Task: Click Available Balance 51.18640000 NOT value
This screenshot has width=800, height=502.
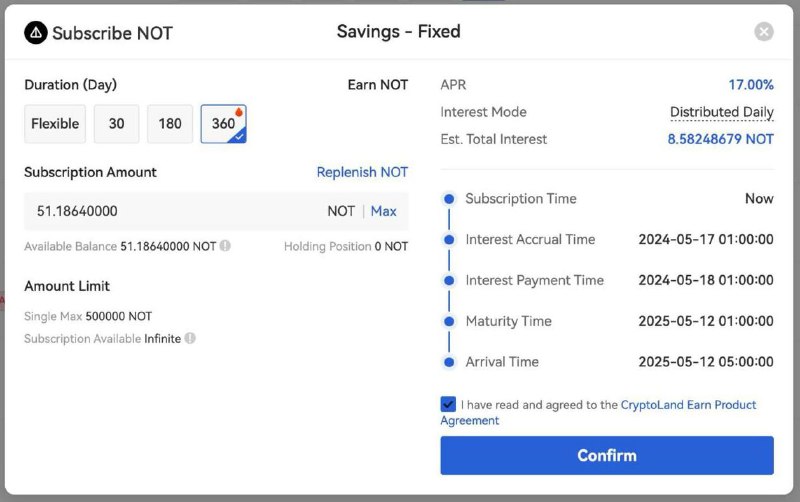Action: 168,246
